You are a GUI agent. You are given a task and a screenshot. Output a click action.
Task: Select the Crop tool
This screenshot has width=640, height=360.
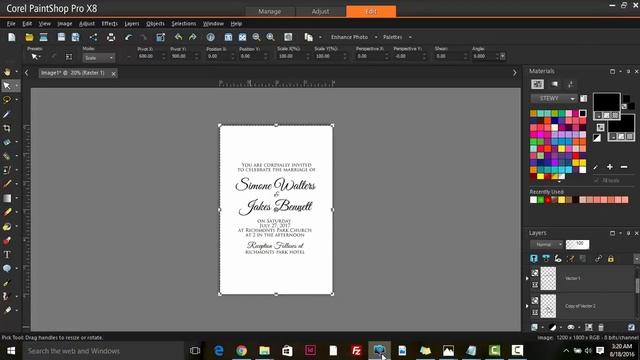tap(7, 128)
